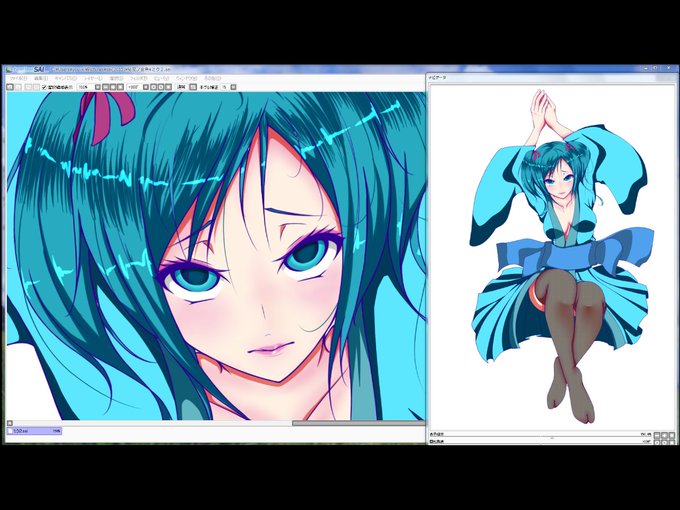Image resolution: width=680 pixels, height=510 pixels.
Task: Click the navigator reset zoom button
Action: [x=672, y=435]
